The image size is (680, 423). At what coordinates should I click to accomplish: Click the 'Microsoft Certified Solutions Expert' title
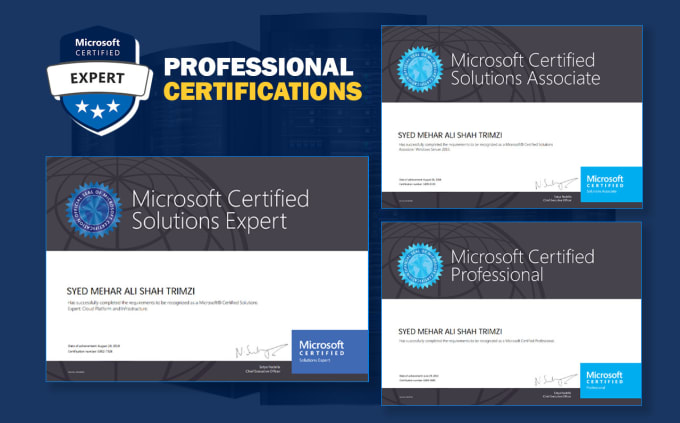click(x=220, y=210)
